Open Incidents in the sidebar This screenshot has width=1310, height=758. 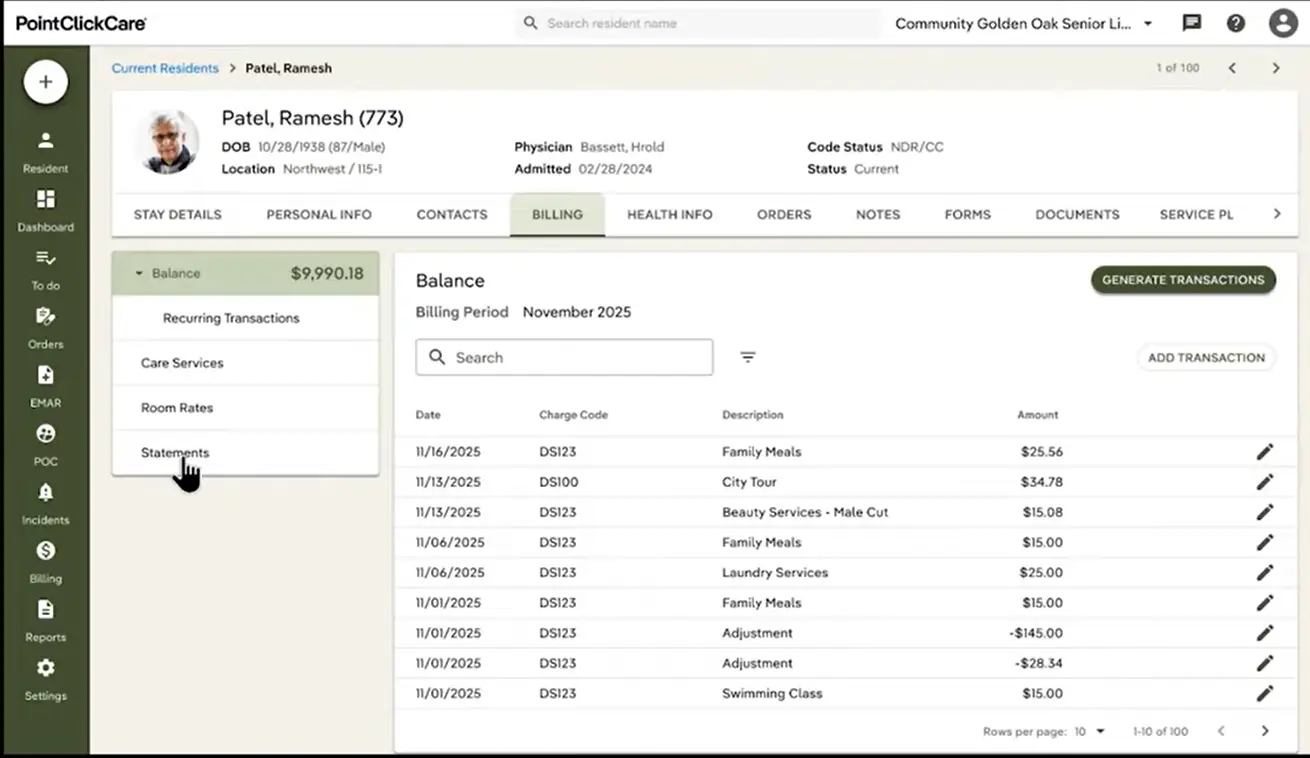click(x=45, y=504)
